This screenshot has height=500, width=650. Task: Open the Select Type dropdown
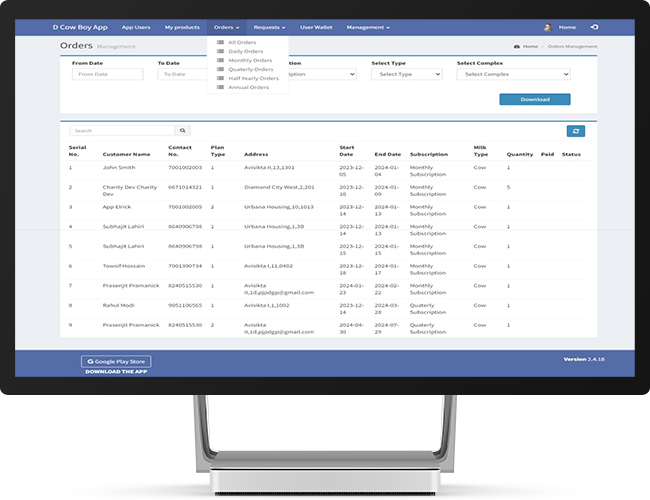[x=405, y=74]
